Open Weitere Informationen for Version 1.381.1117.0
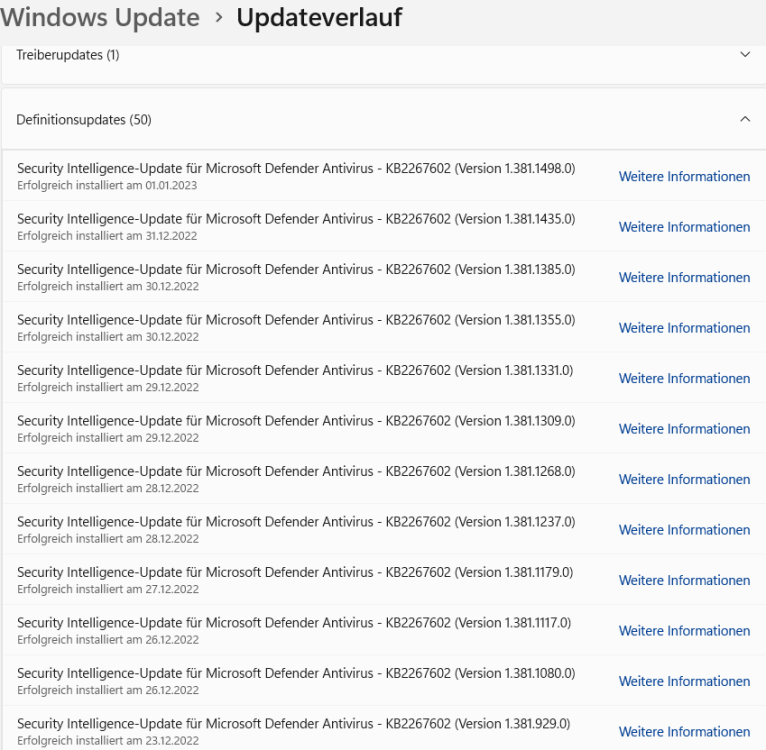This screenshot has width=766, height=750. [x=684, y=631]
